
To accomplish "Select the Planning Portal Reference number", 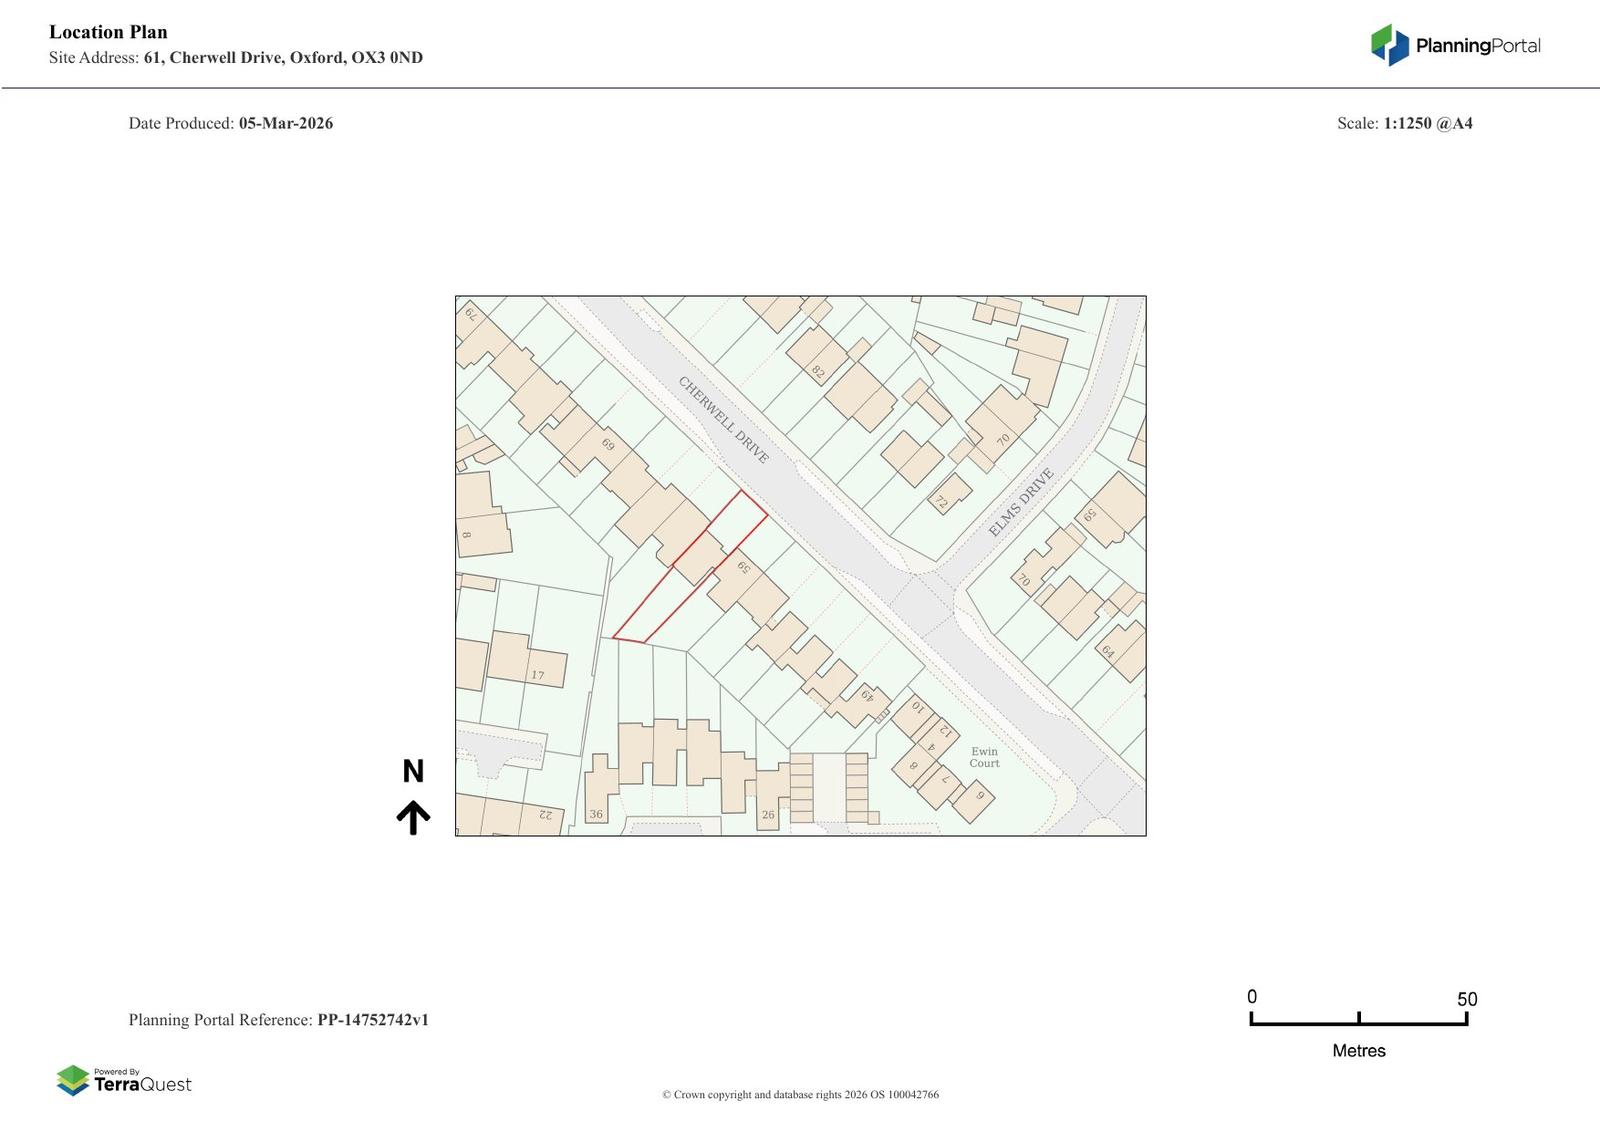I will coord(373,1020).
